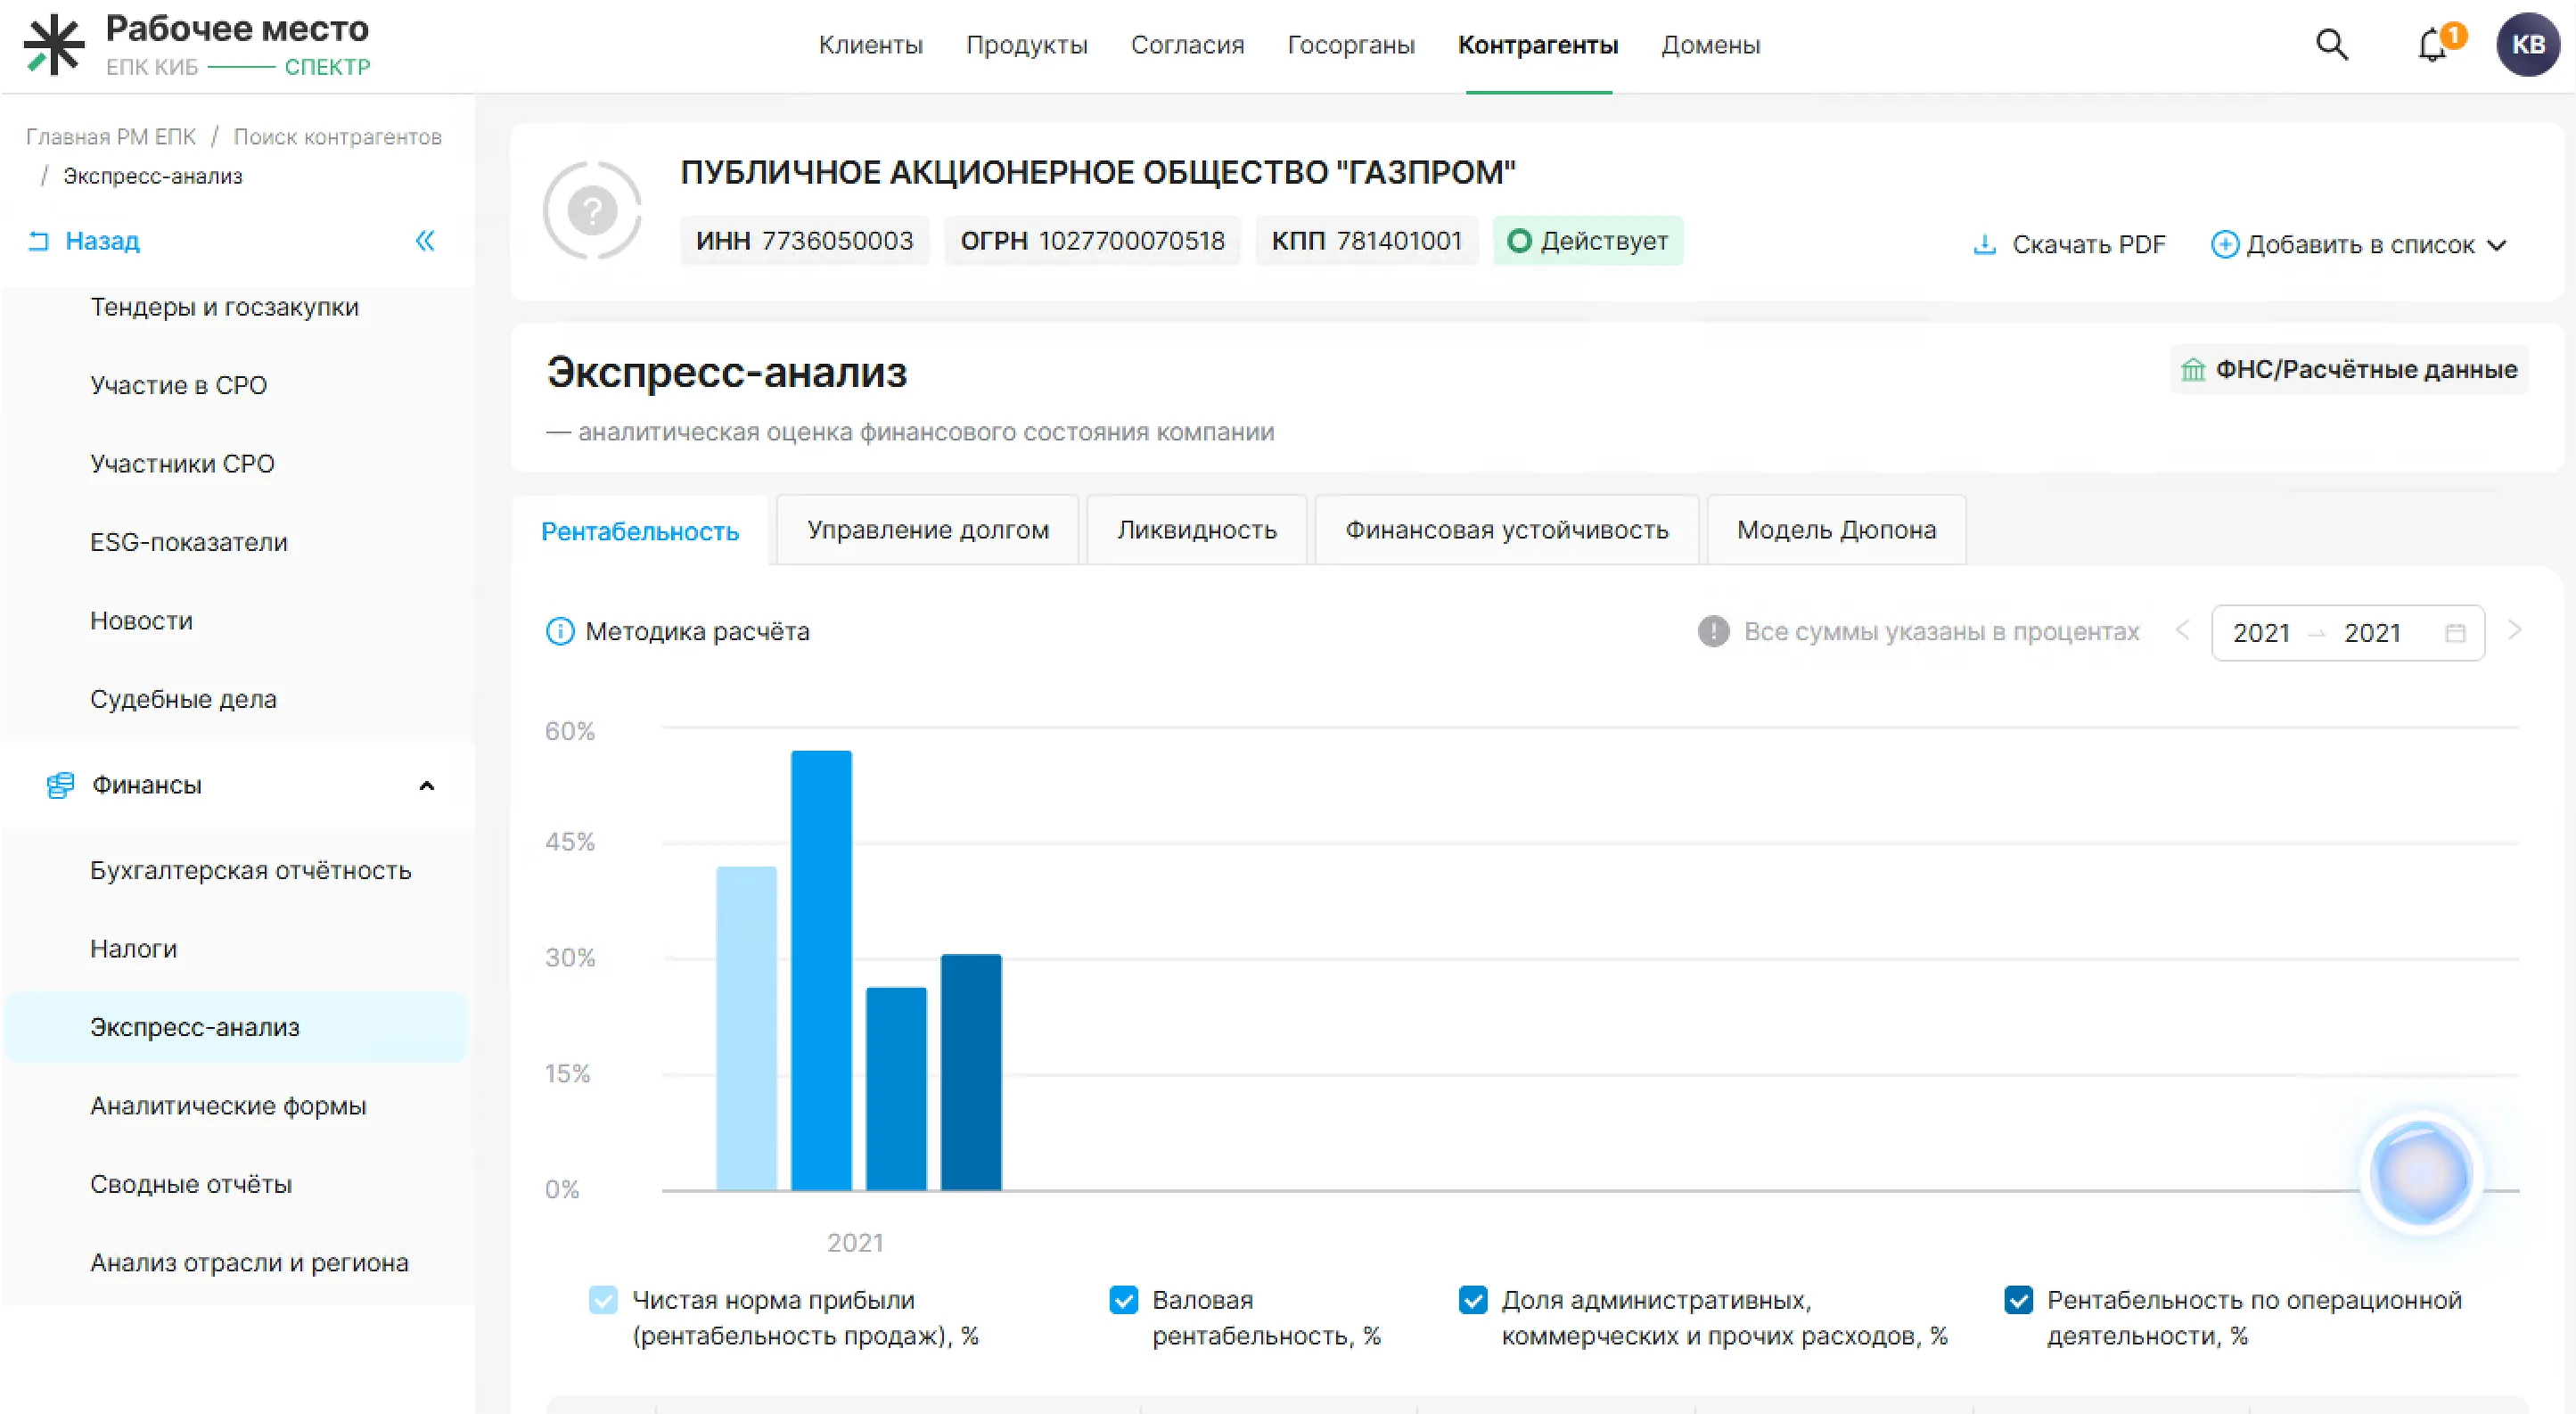Viewport: 2576px width, 1414px height.
Task: Switch to Ликвидность tab
Action: [x=1197, y=530]
